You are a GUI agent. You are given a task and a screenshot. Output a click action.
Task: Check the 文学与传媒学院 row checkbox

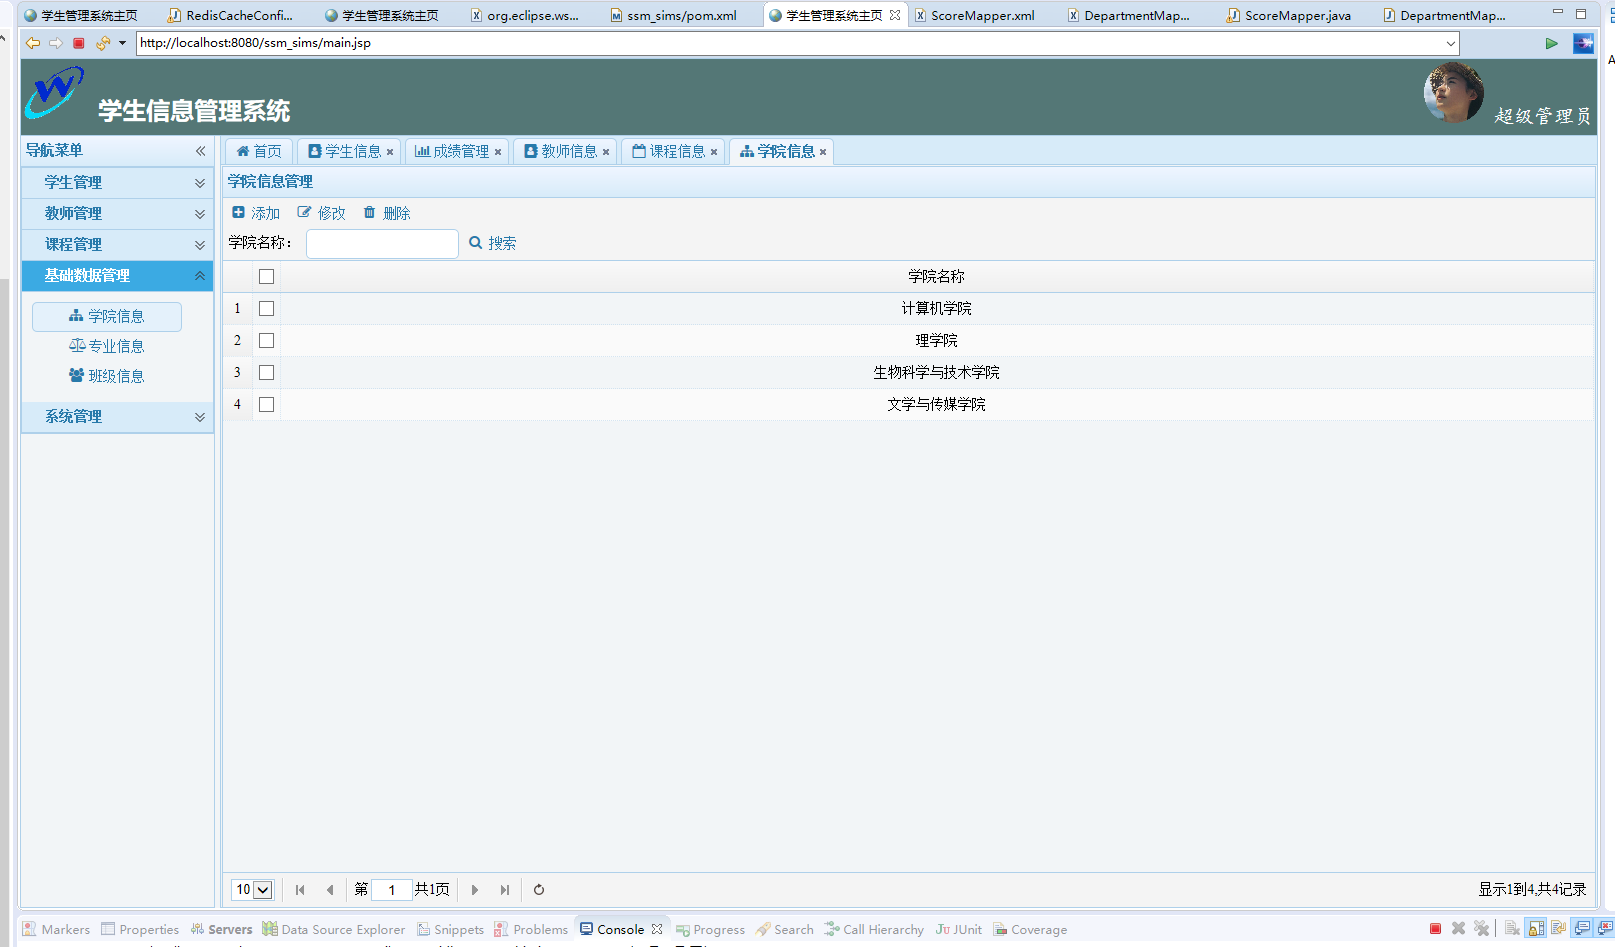(x=266, y=405)
